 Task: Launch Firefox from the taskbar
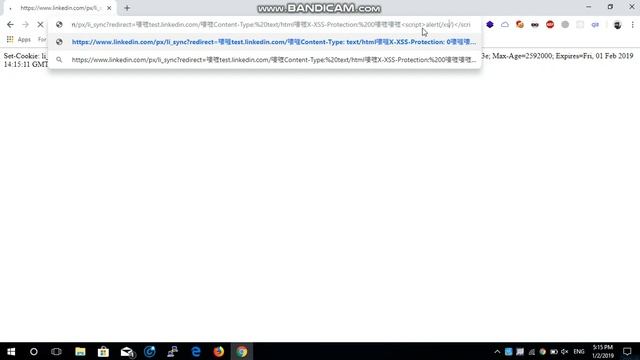[219, 351]
